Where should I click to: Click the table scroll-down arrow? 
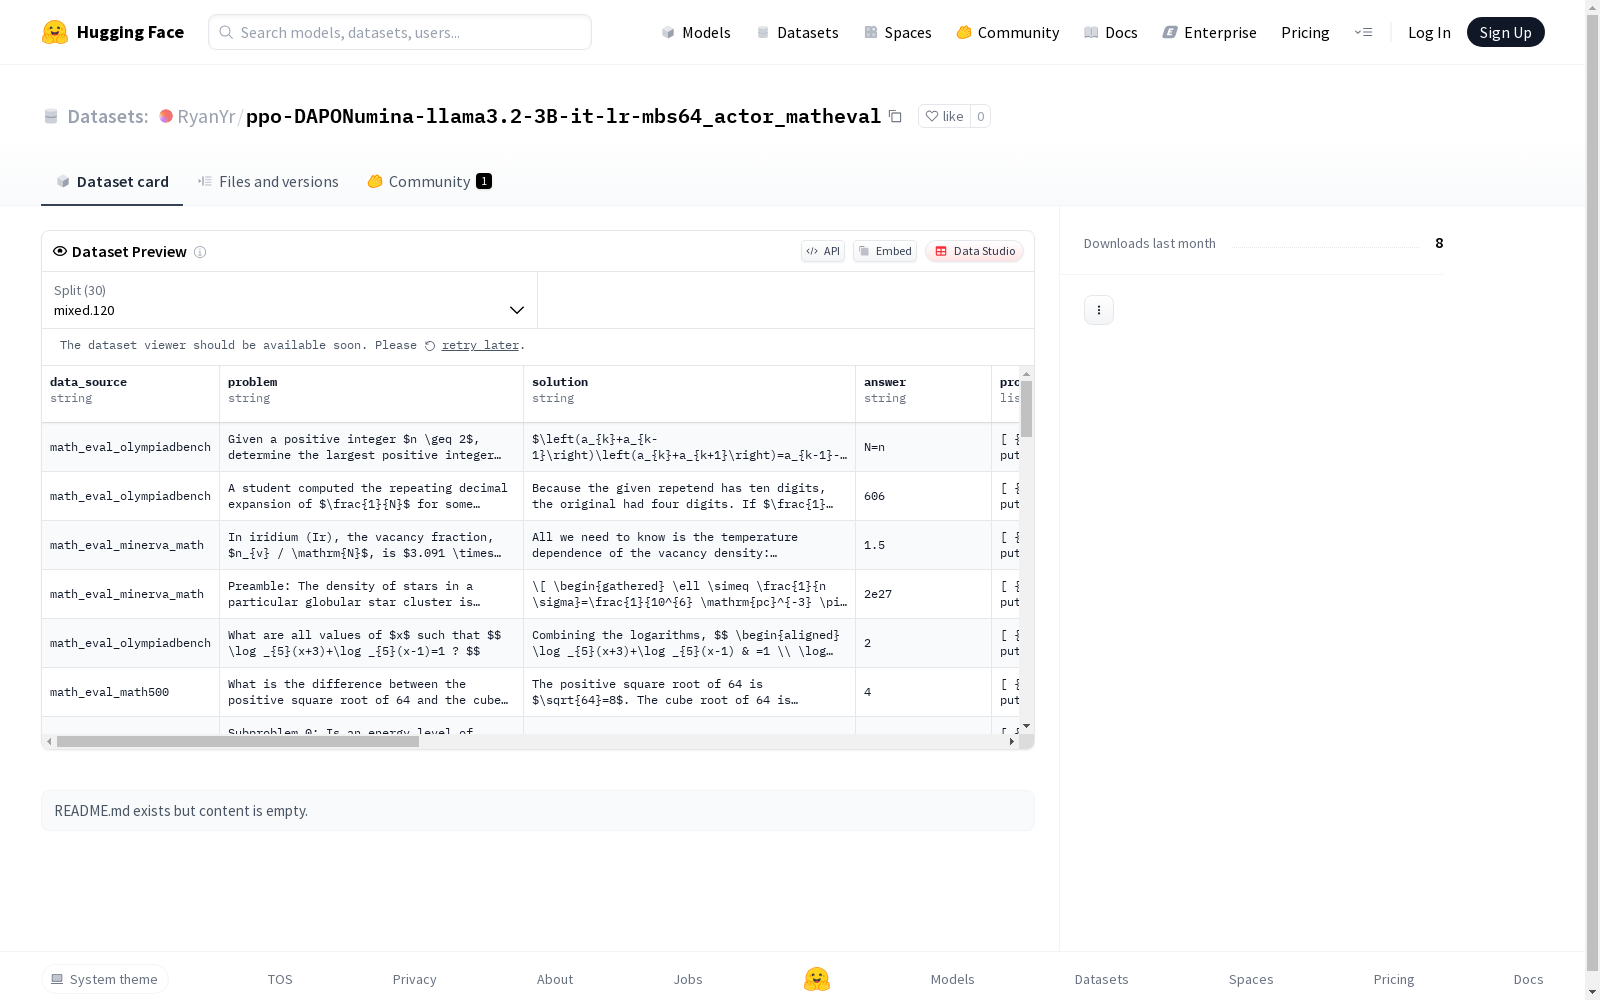1026,726
